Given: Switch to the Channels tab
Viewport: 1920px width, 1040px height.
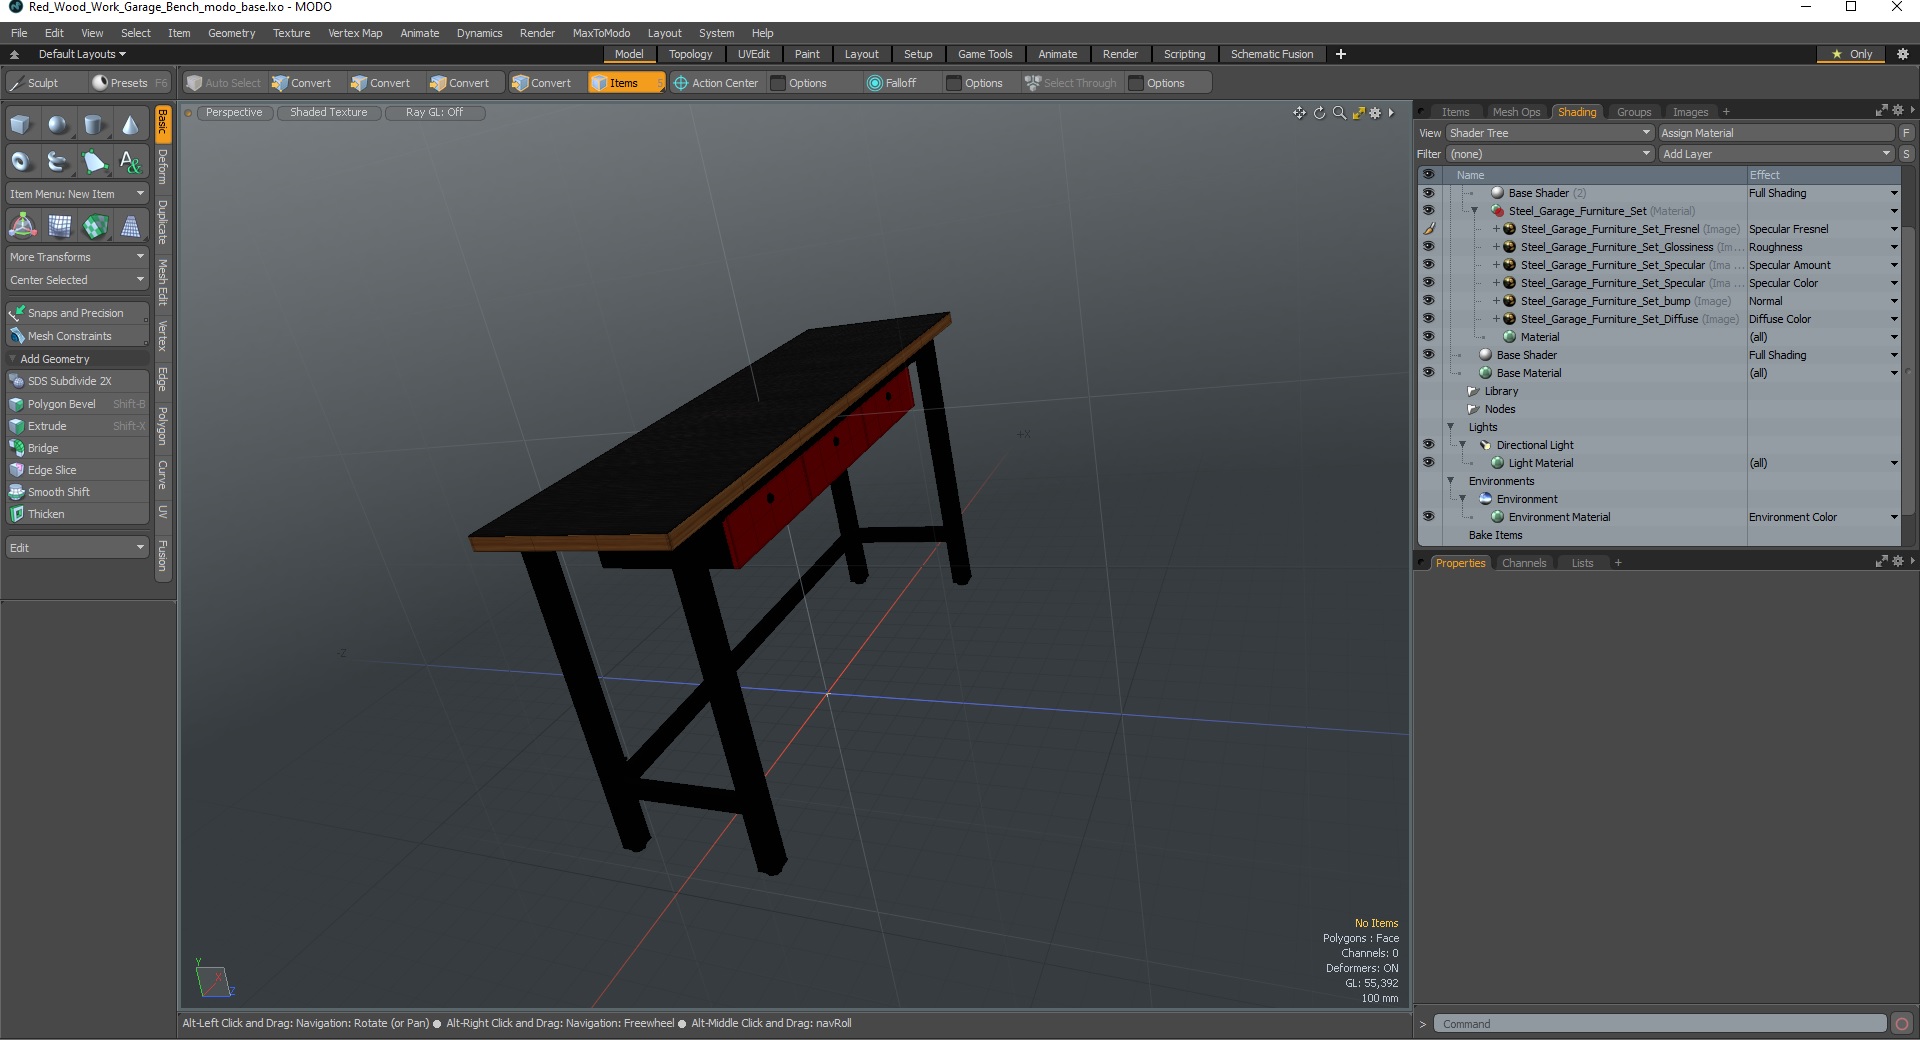Looking at the screenshot, I should (x=1524, y=563).
